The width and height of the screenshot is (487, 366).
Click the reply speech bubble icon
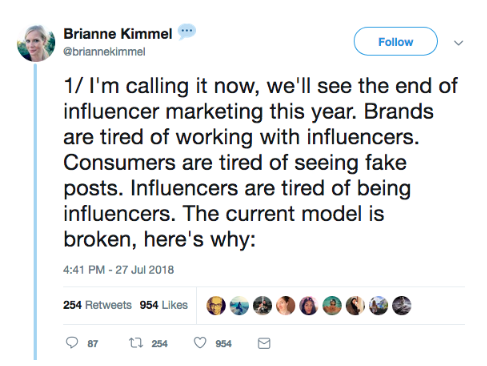[x=72, y=343]
